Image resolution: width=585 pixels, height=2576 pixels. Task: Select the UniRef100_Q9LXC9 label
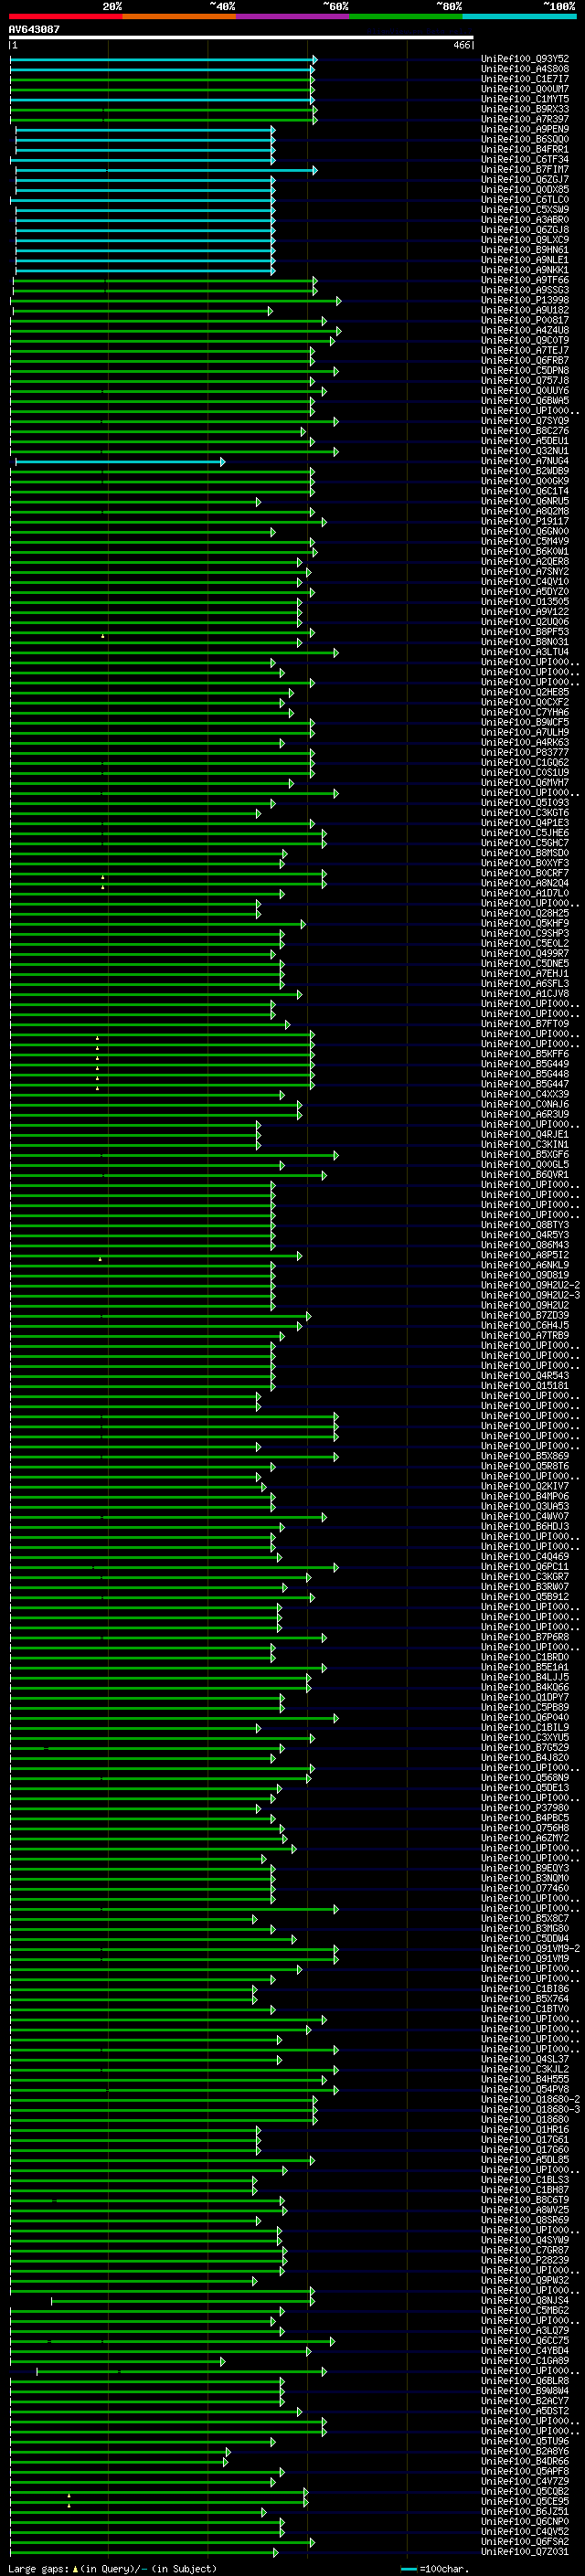tap(525, 240)
